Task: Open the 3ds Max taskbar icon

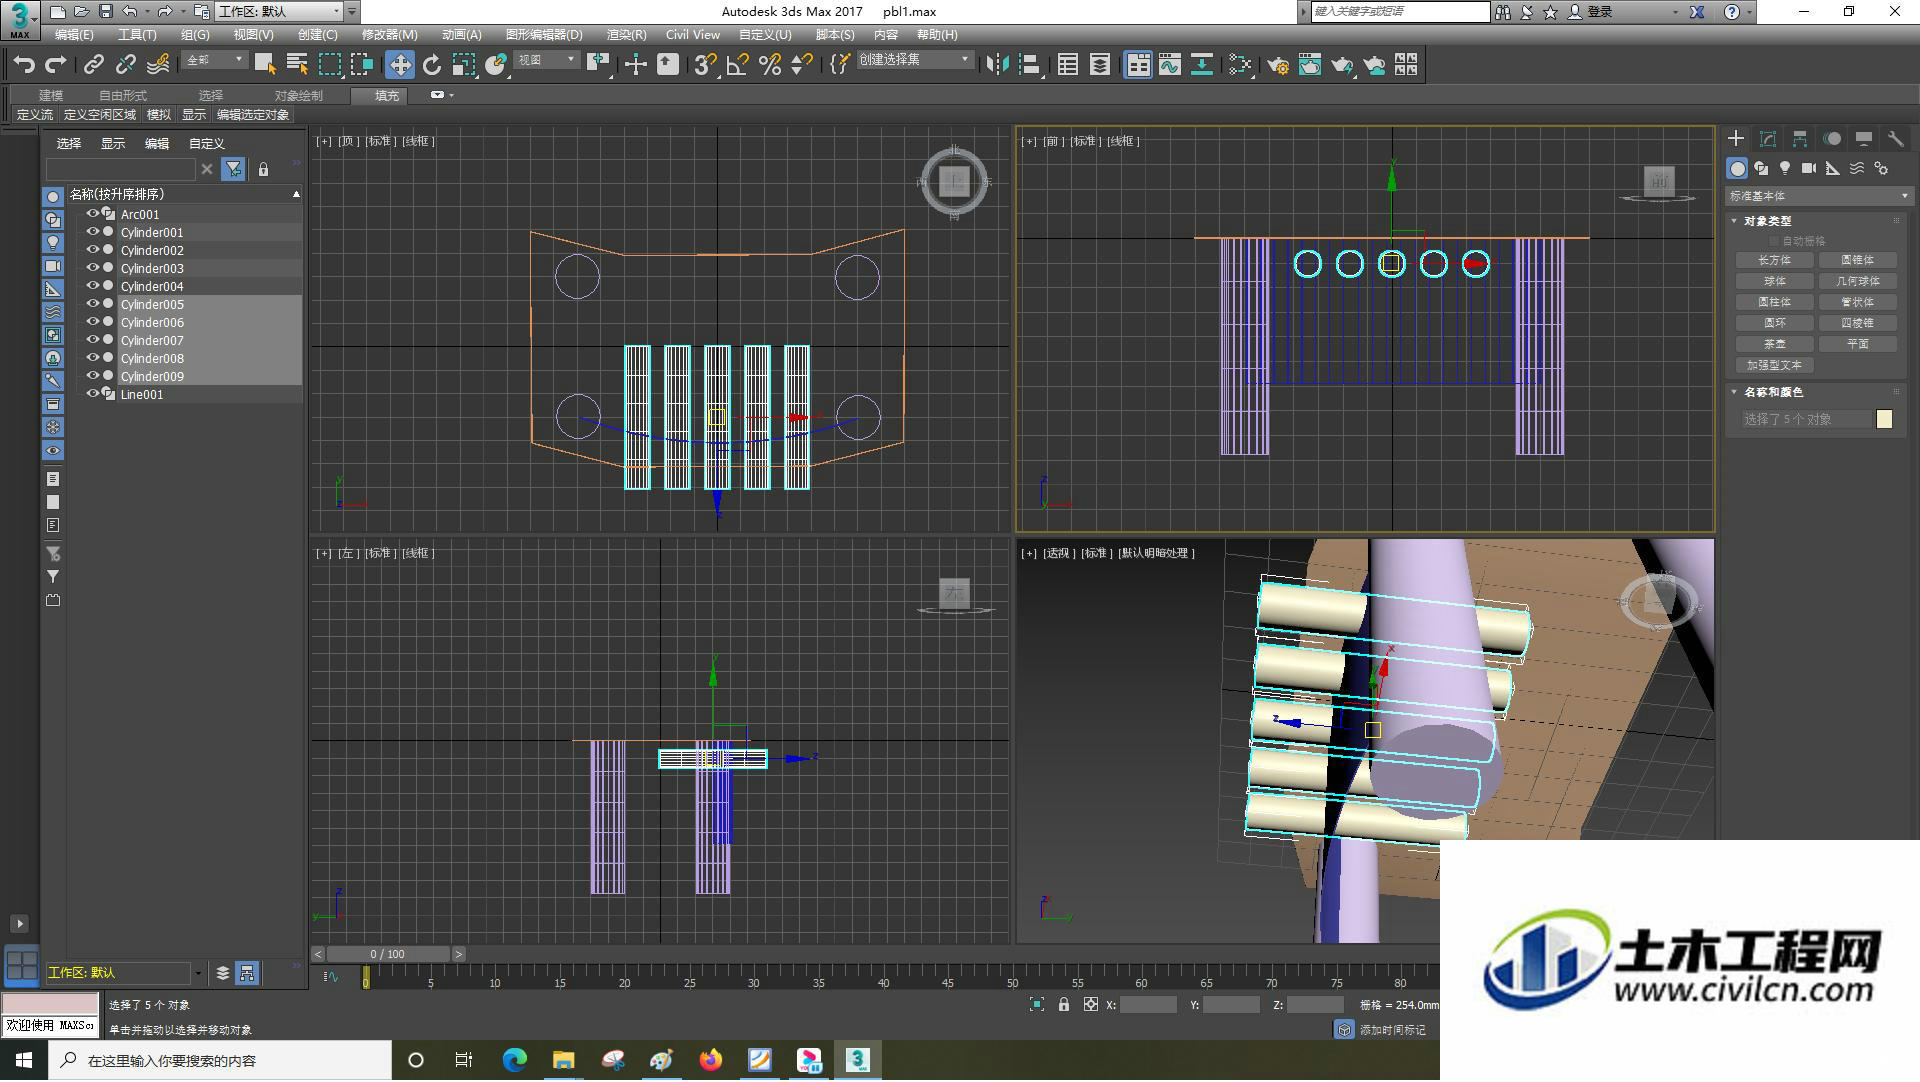Action: tap(857, 1060)
